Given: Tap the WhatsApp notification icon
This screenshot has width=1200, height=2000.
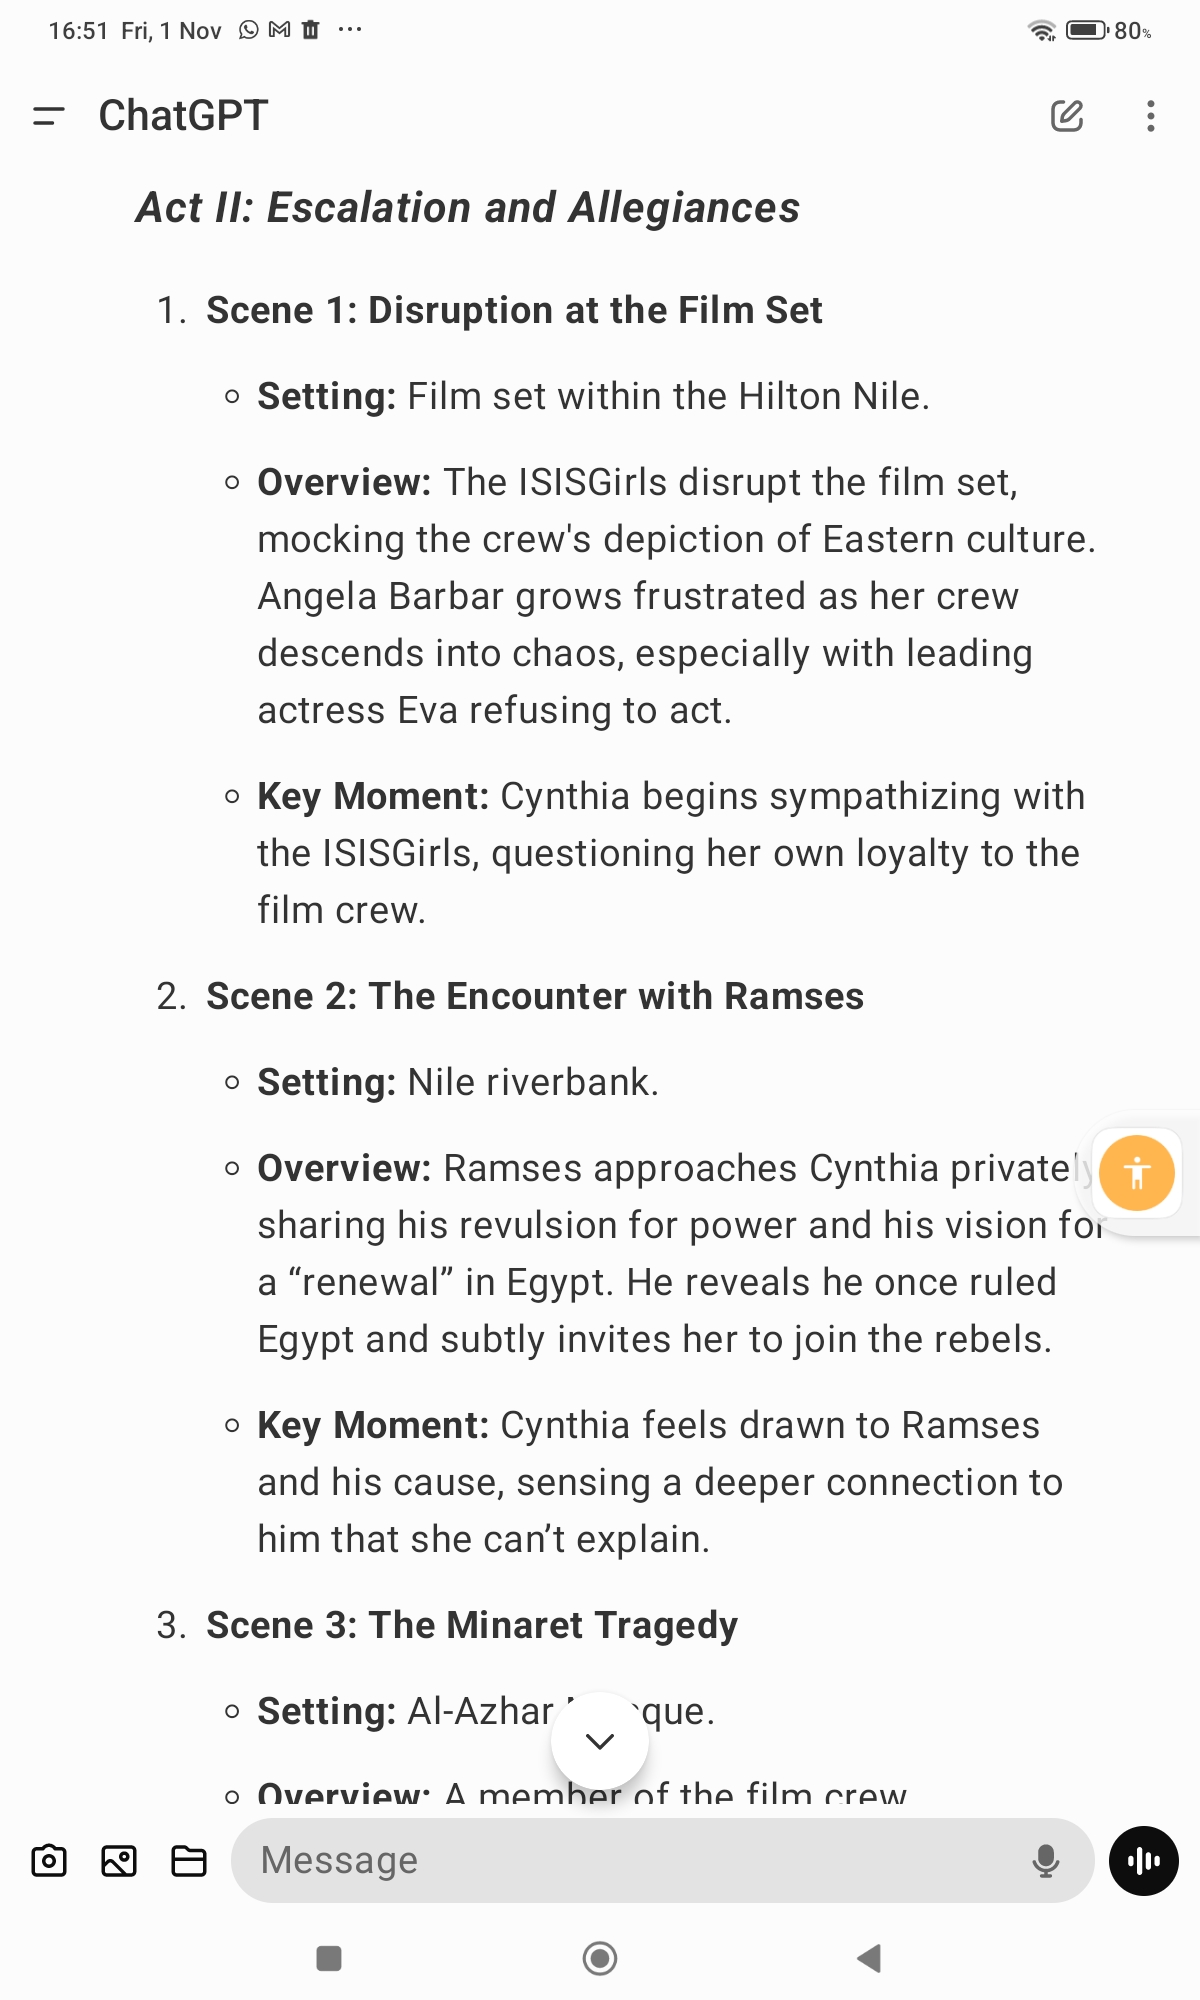Looking at the screenshot, I should (x=249, y=30).
